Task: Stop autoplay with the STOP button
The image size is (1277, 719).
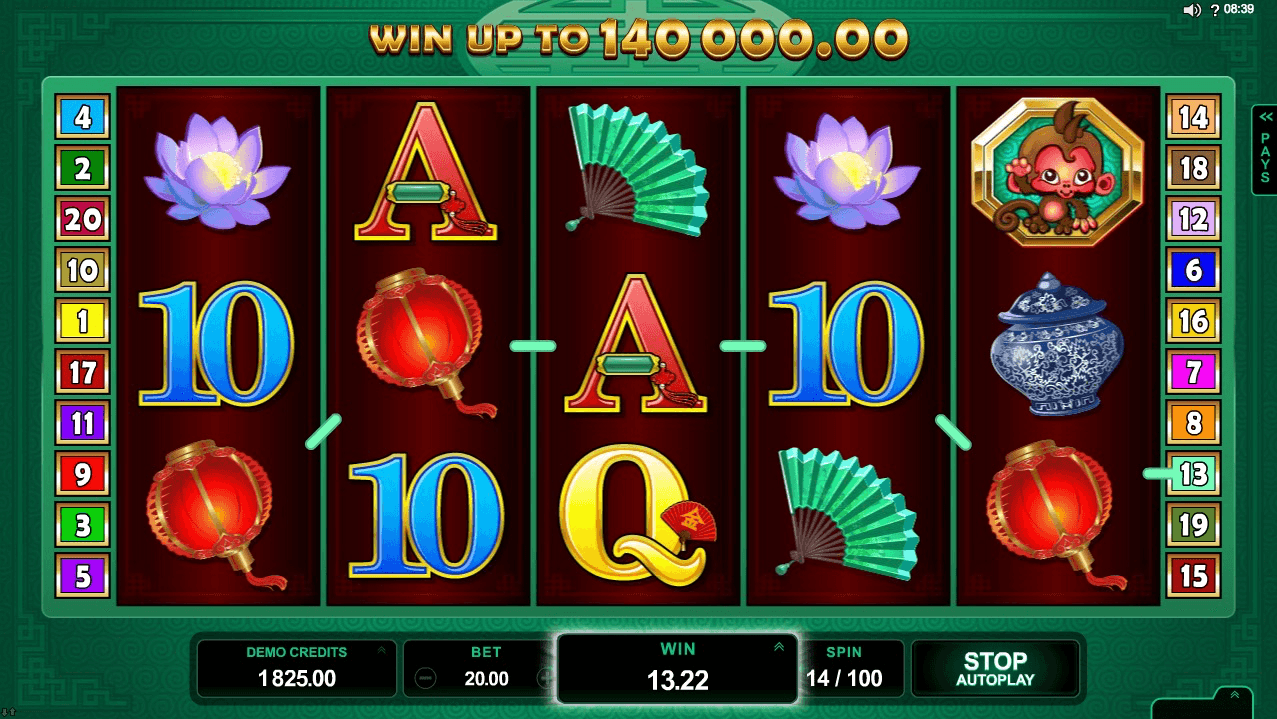Action: click(995, 669)
